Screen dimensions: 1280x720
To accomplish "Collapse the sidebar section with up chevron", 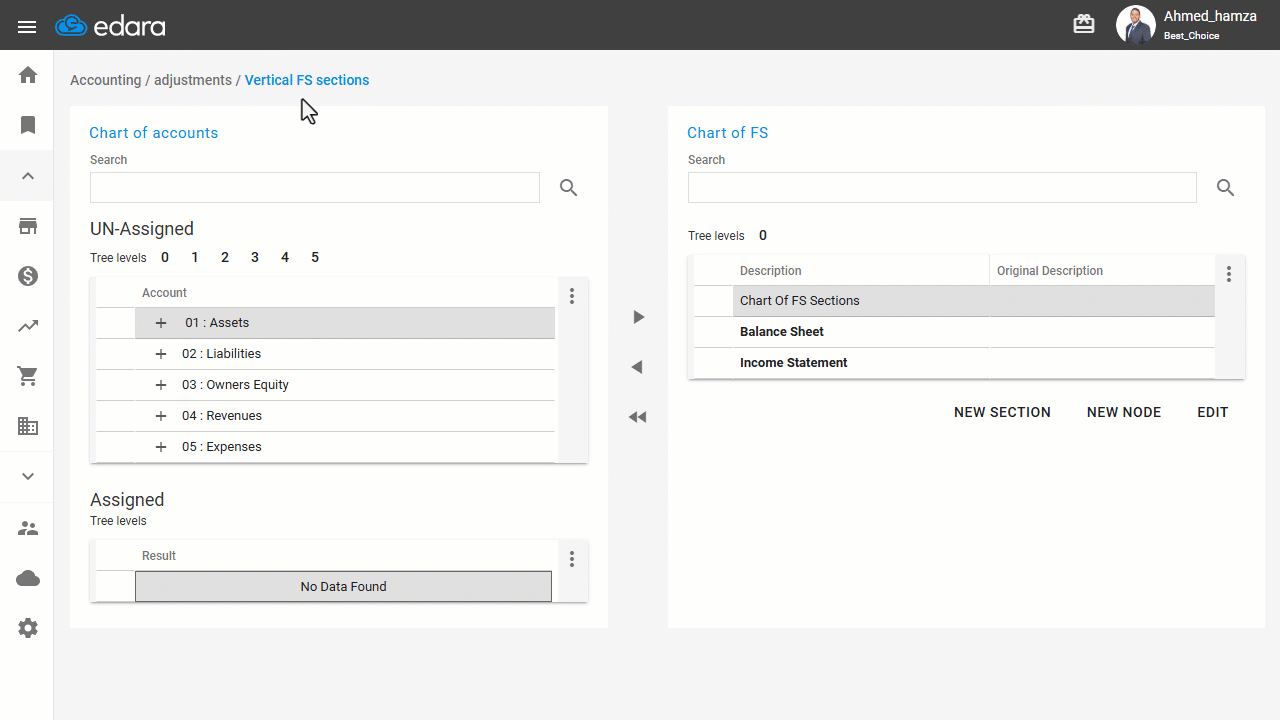I will click(28, 176).
